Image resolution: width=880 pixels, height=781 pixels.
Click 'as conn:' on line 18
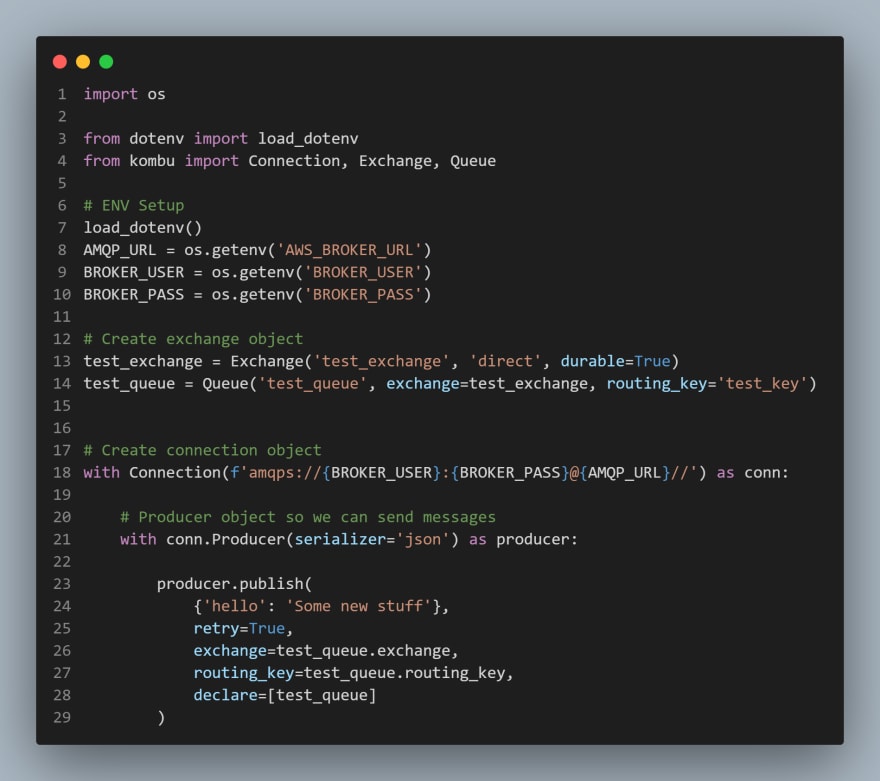[753, 473]
